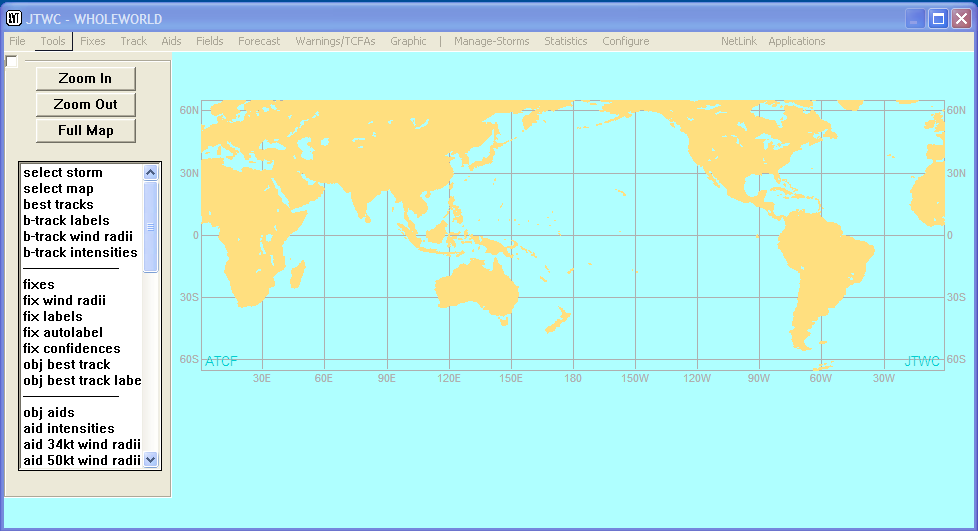Open the Tools menu
The width and height of the screenshot is (978, 531).
53,41
